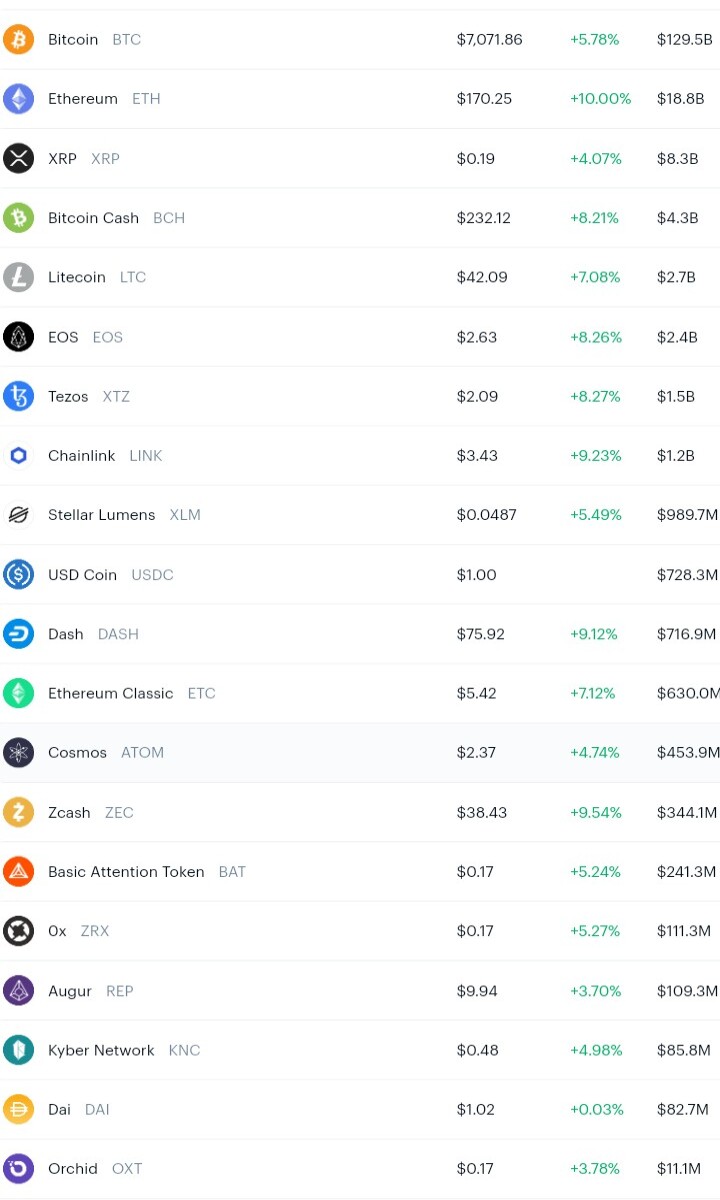Click the USD Coin dollar icon
720x1200 pixels.
pos(18,574)
